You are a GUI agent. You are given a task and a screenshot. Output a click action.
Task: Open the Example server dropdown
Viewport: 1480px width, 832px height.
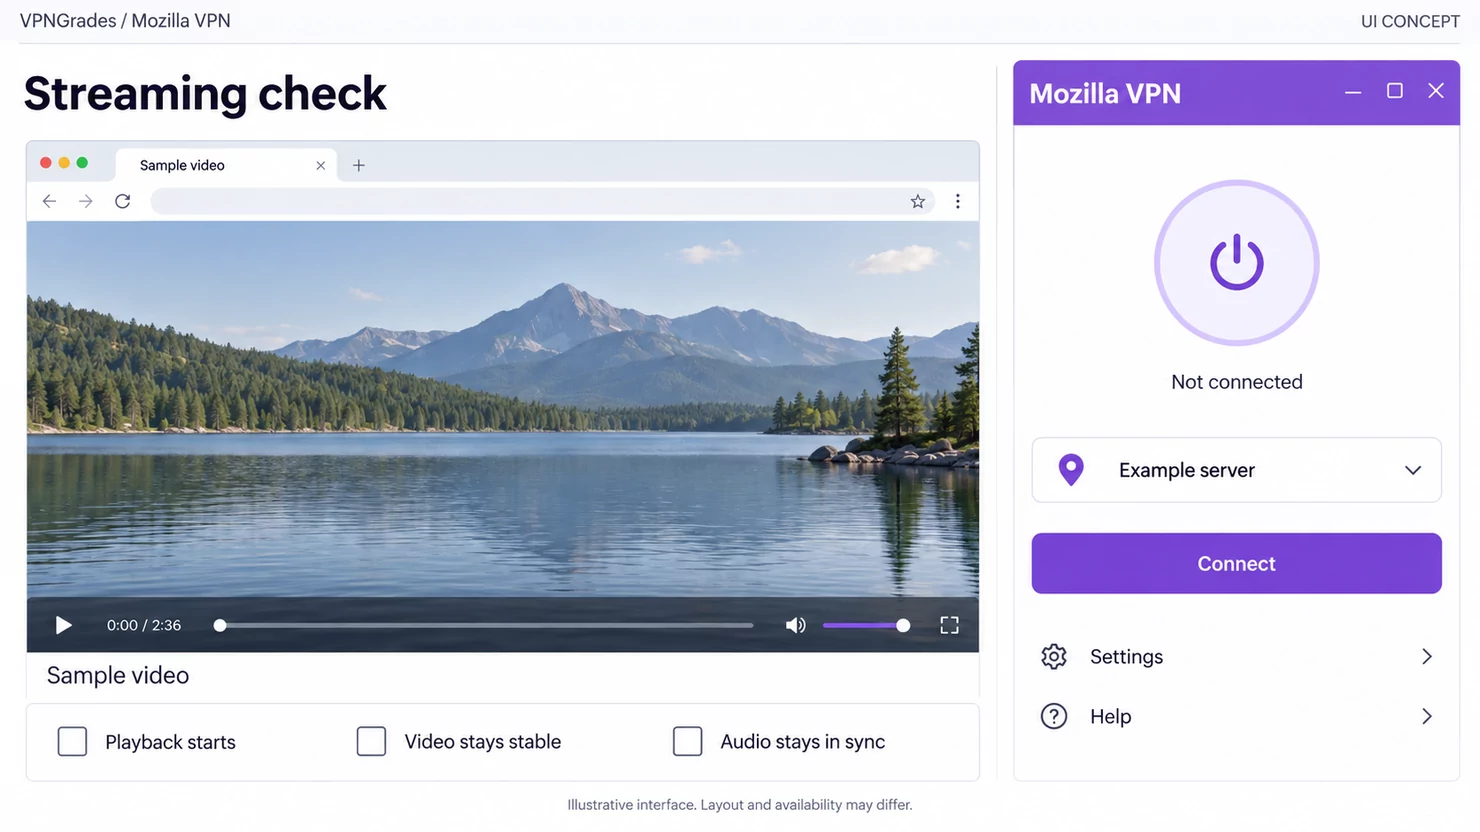pyautogui.click(x=1237, y=470)
